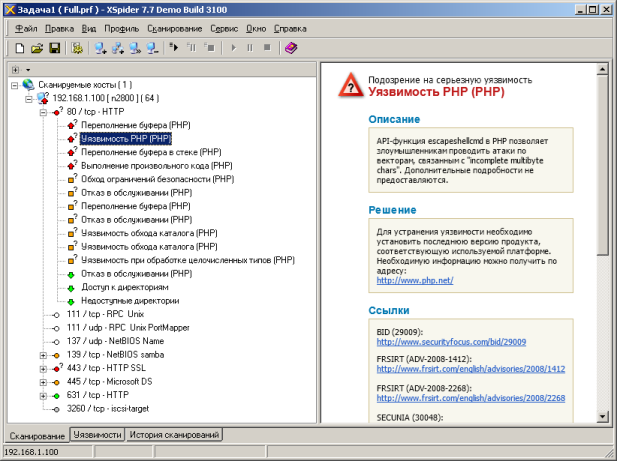Click orange icon of Обход ограничений безопасности (PHP)
The height and width of the screenshot is (461, 617).
click(72, 179)
